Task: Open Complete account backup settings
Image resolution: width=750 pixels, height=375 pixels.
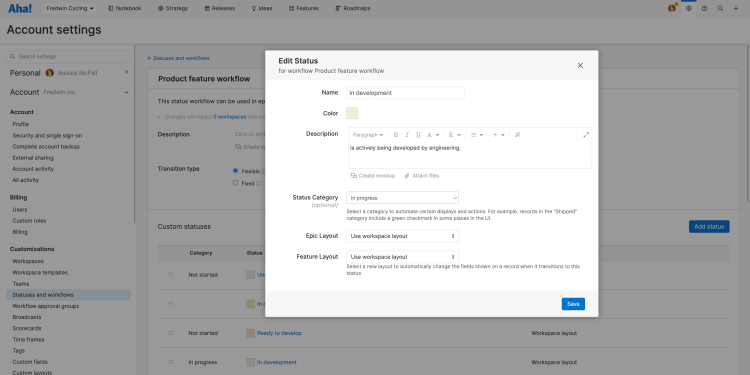Action: pyautogui.click(x=46, y=147)
